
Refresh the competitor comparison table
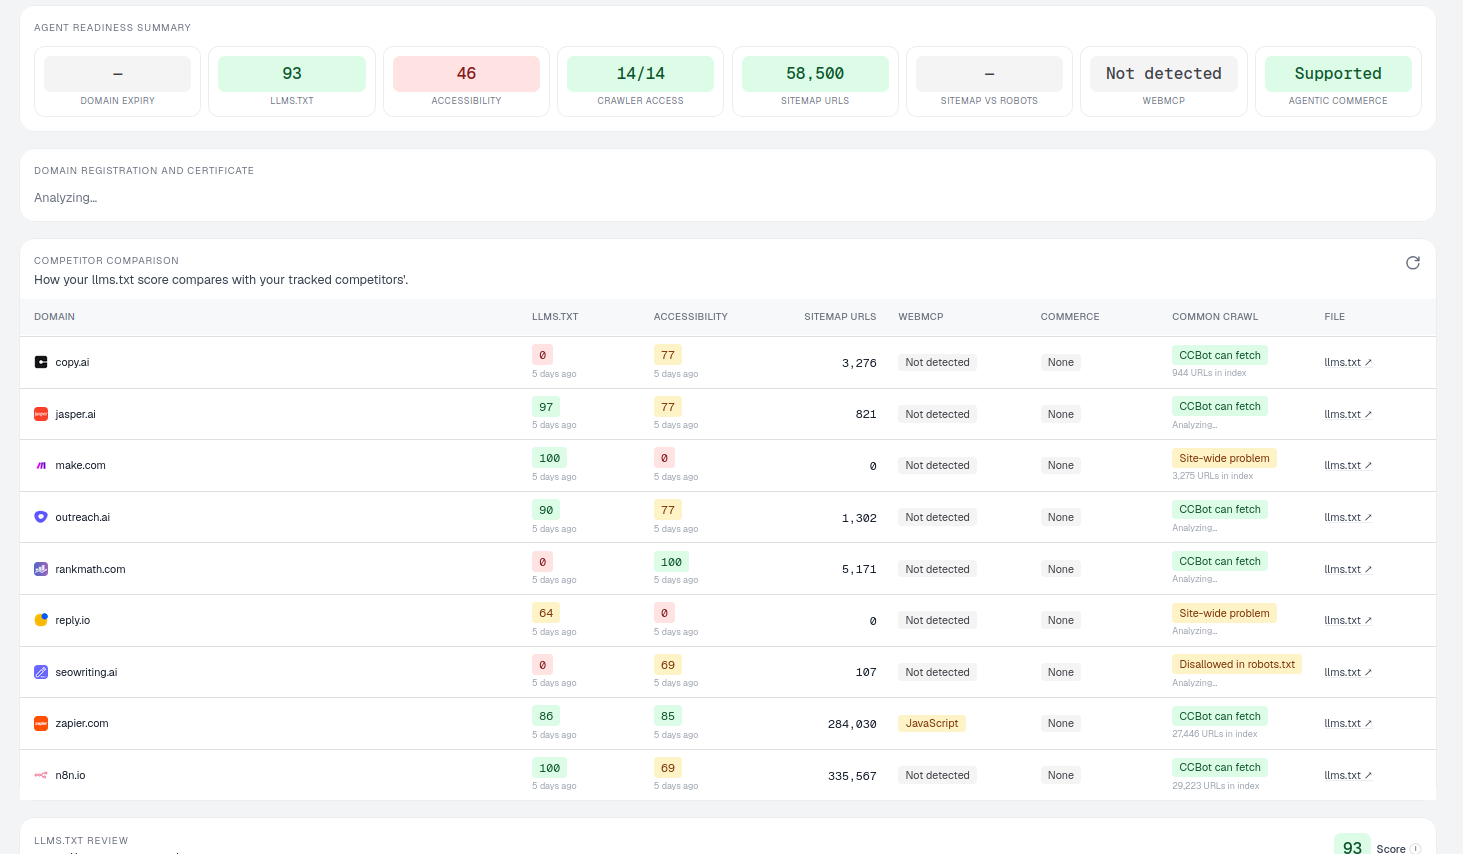click(x=1413, y=263)
